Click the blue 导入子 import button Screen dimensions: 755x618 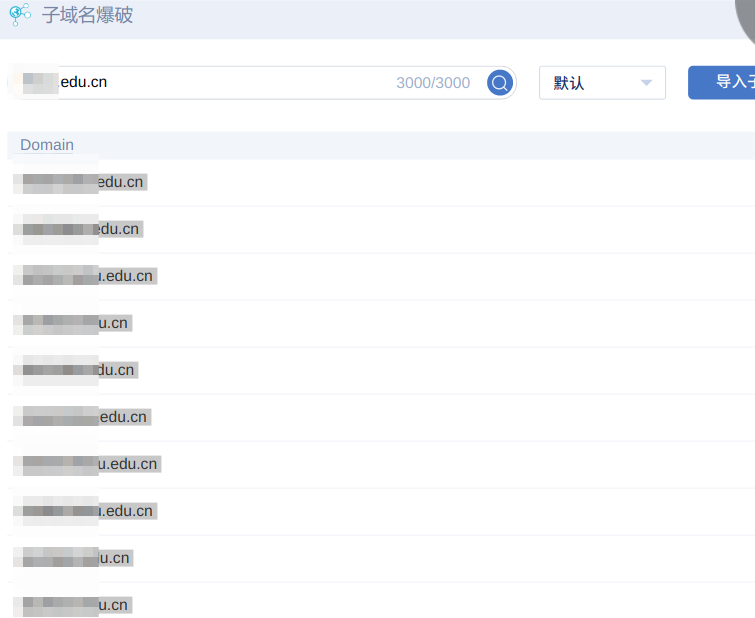722,82
